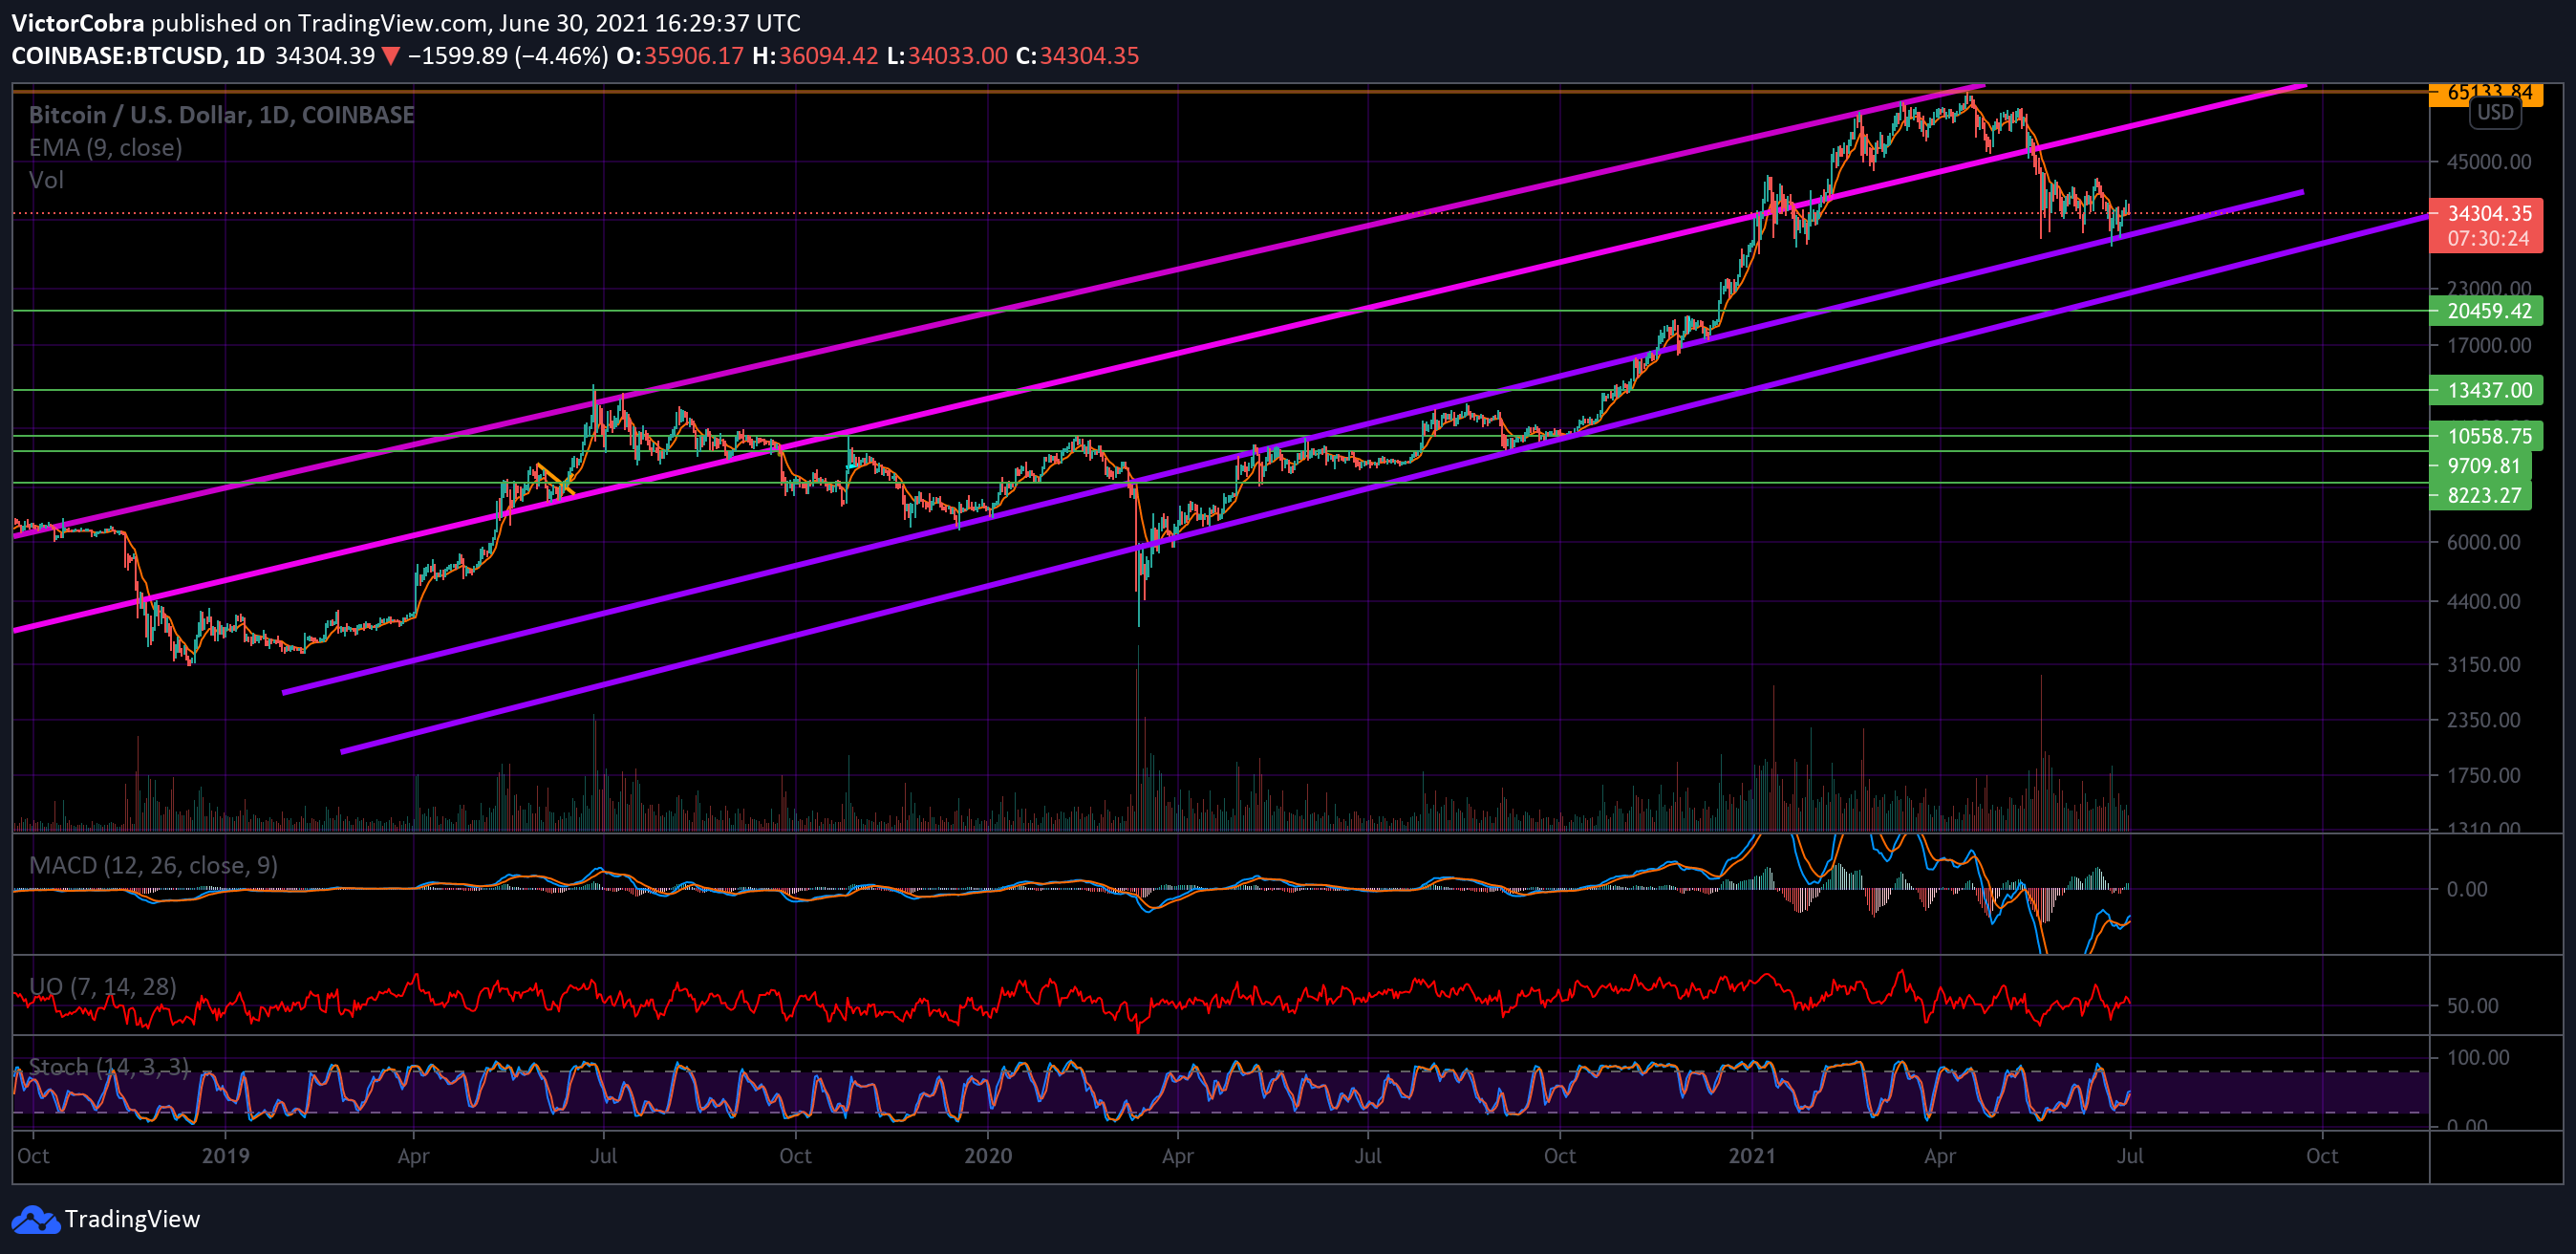This screenshot has width=2576, height=1254.
Task: Click the 13437.00 green price label
Action: click(x=2486, y=390)
